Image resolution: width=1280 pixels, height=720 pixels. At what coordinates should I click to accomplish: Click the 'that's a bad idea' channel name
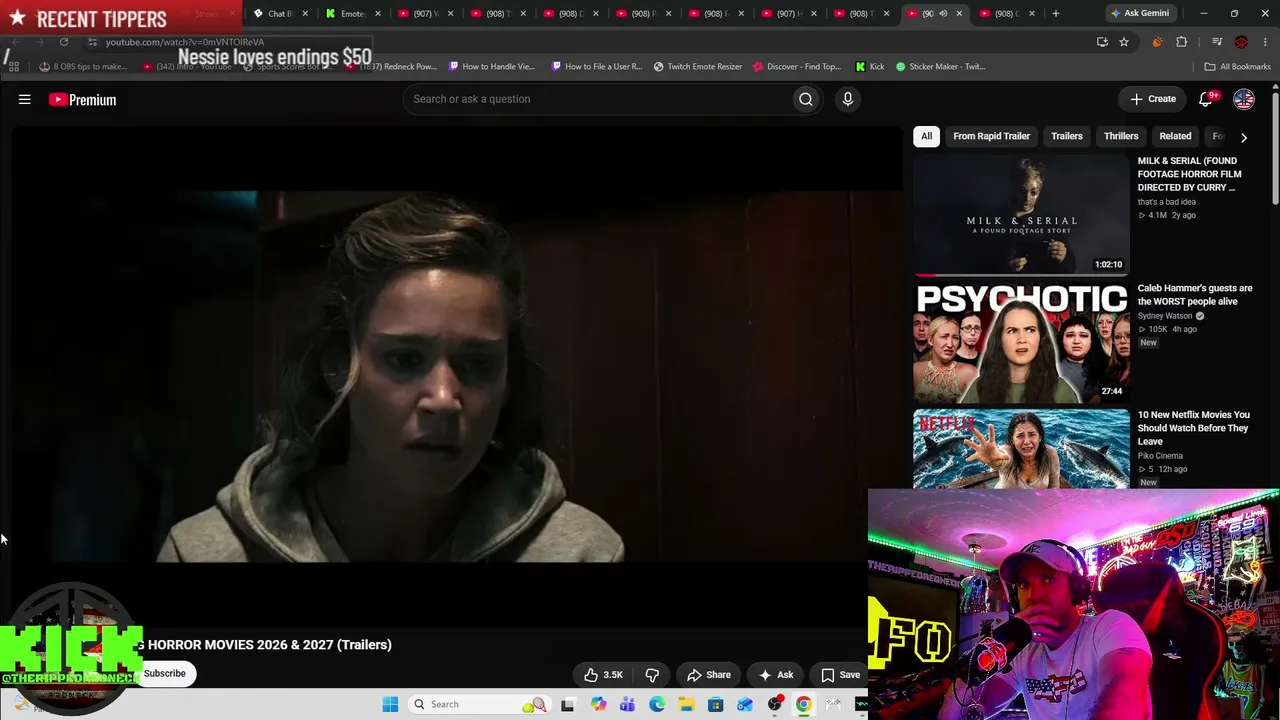[1167, 202]
